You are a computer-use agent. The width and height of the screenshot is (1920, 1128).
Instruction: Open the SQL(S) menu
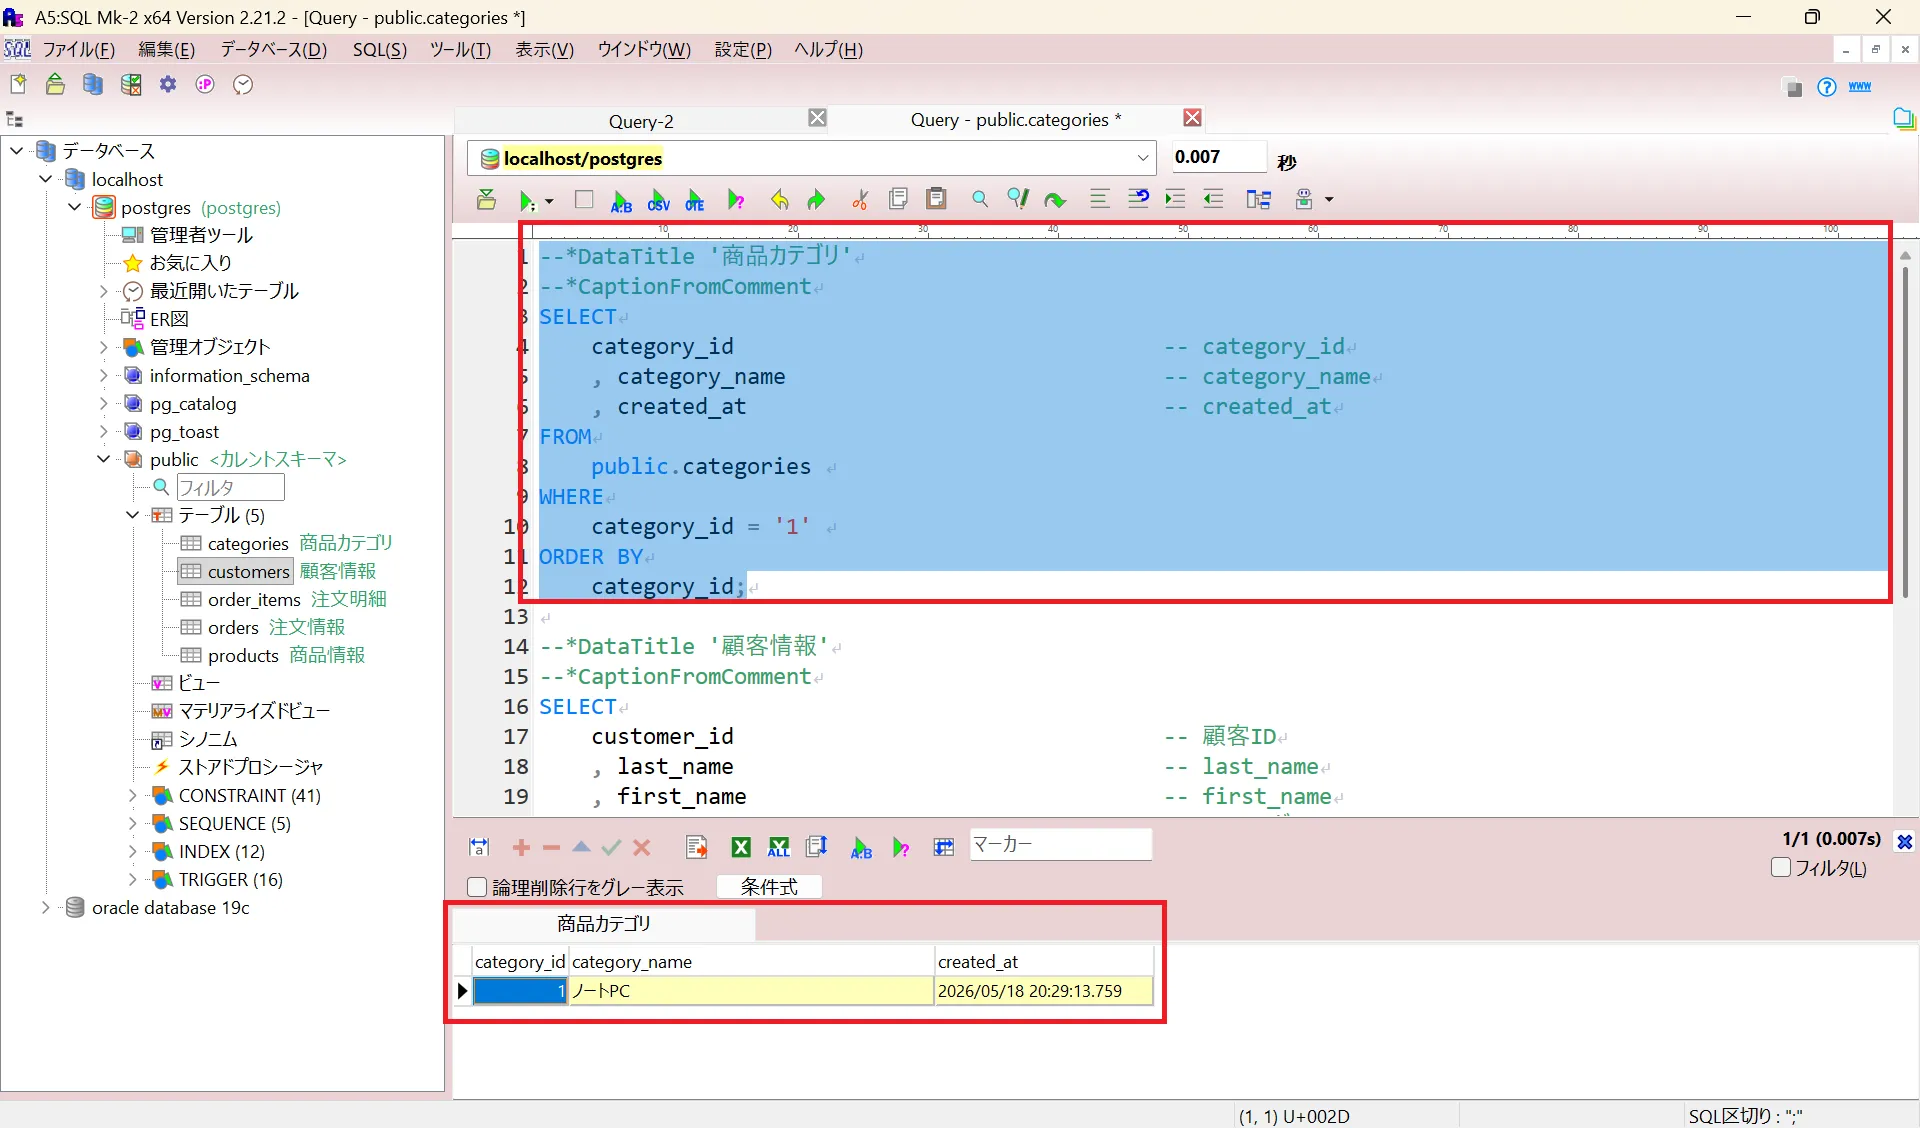point(379,50)
